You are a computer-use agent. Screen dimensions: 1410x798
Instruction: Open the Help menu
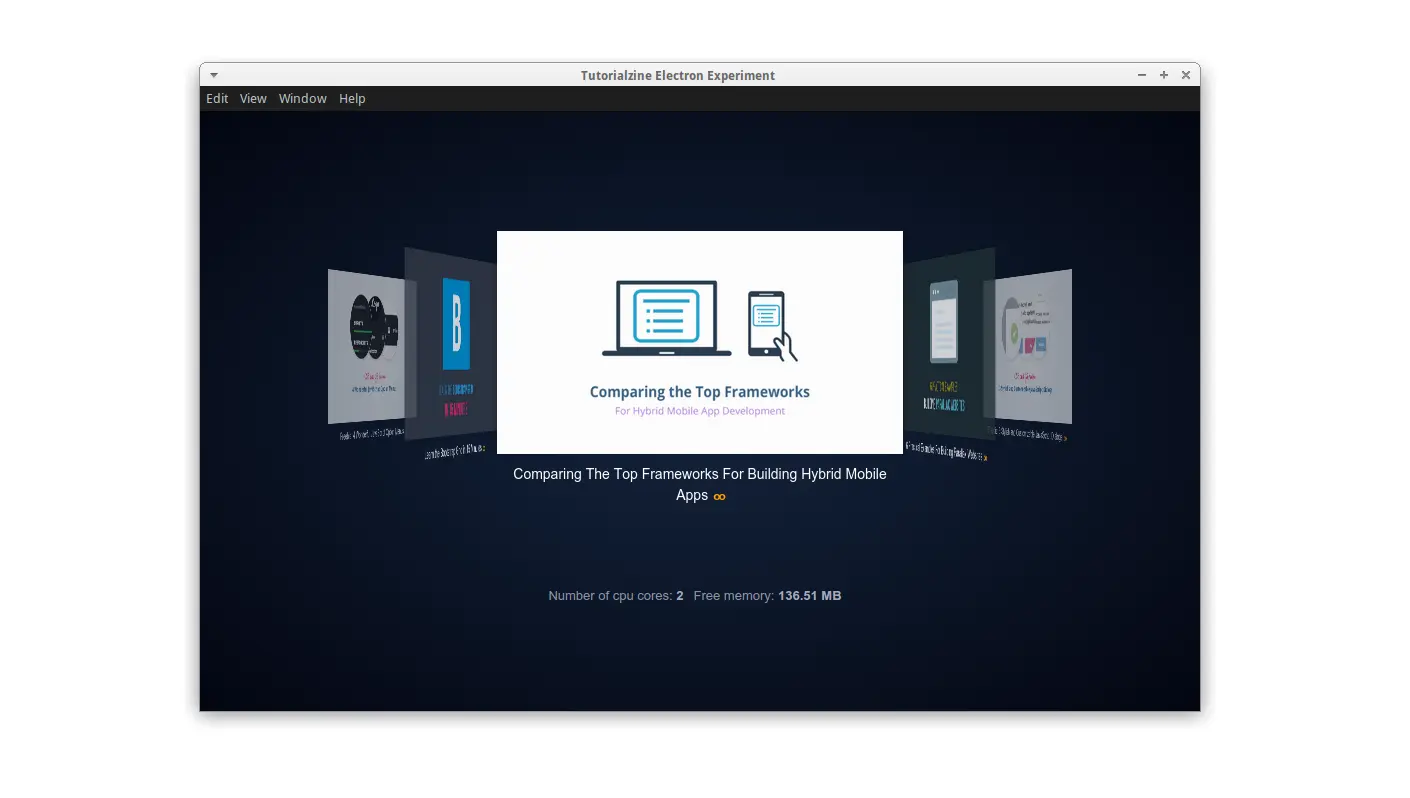click(352, 98)
